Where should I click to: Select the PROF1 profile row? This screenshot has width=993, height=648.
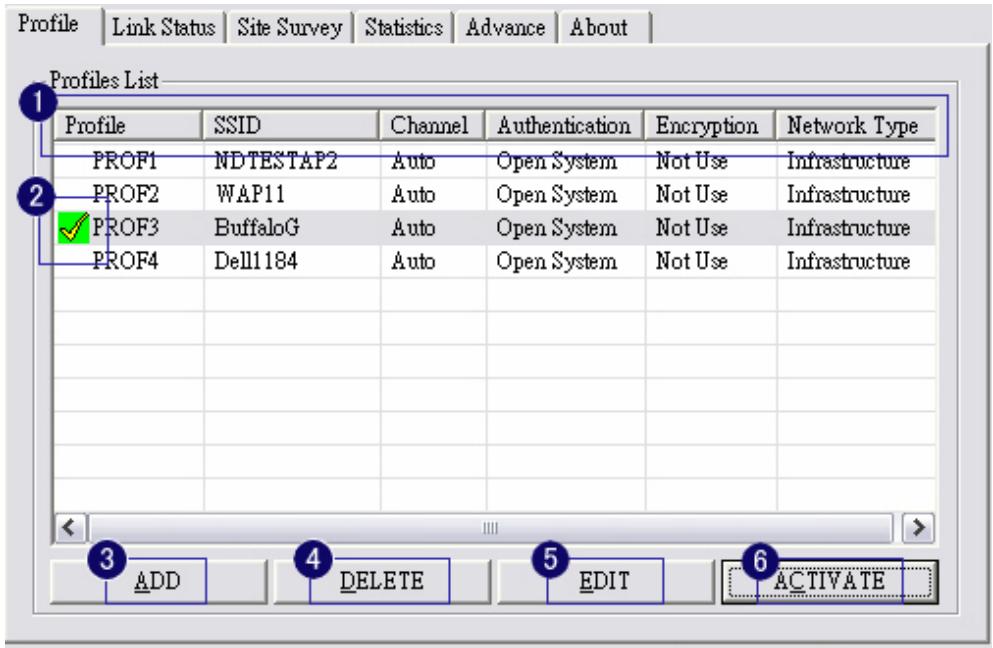[x=495, y=161]
